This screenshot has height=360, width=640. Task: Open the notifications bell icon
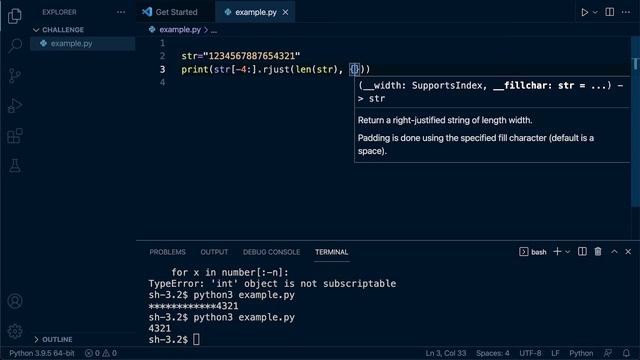pyautogui.click(x=626, y=353)
